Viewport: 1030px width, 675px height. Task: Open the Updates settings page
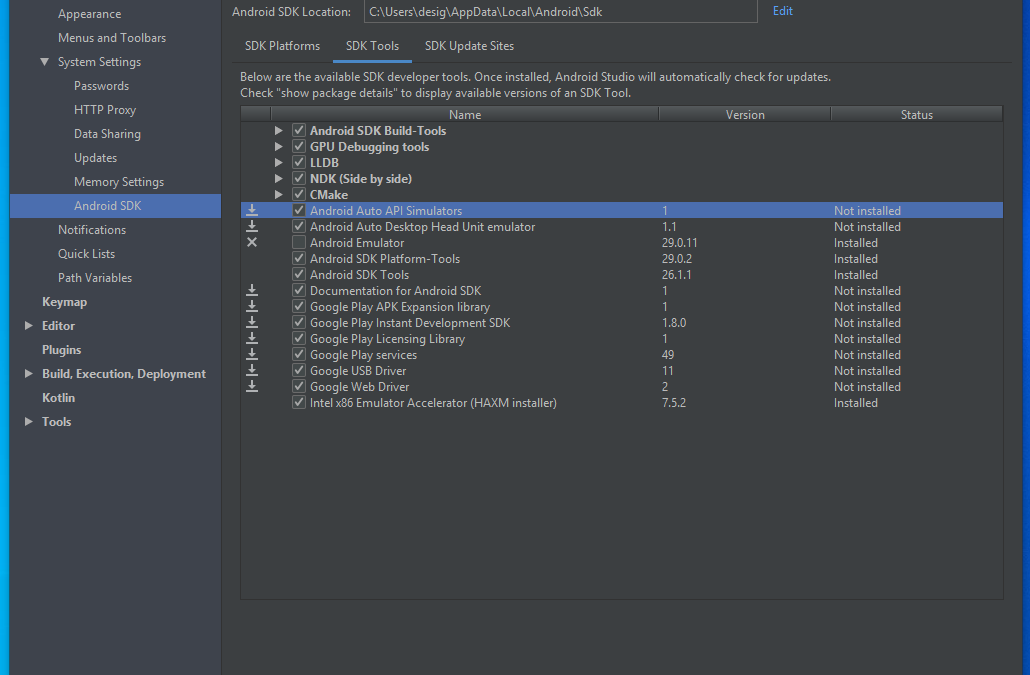(95, 158)
